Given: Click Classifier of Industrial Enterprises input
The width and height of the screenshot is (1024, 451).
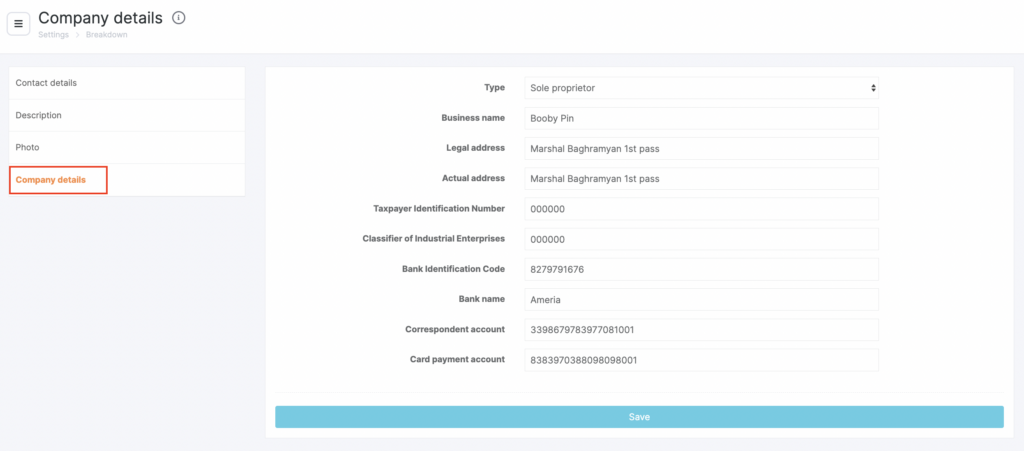Looking at the screenshot, I should coord(701,239).
